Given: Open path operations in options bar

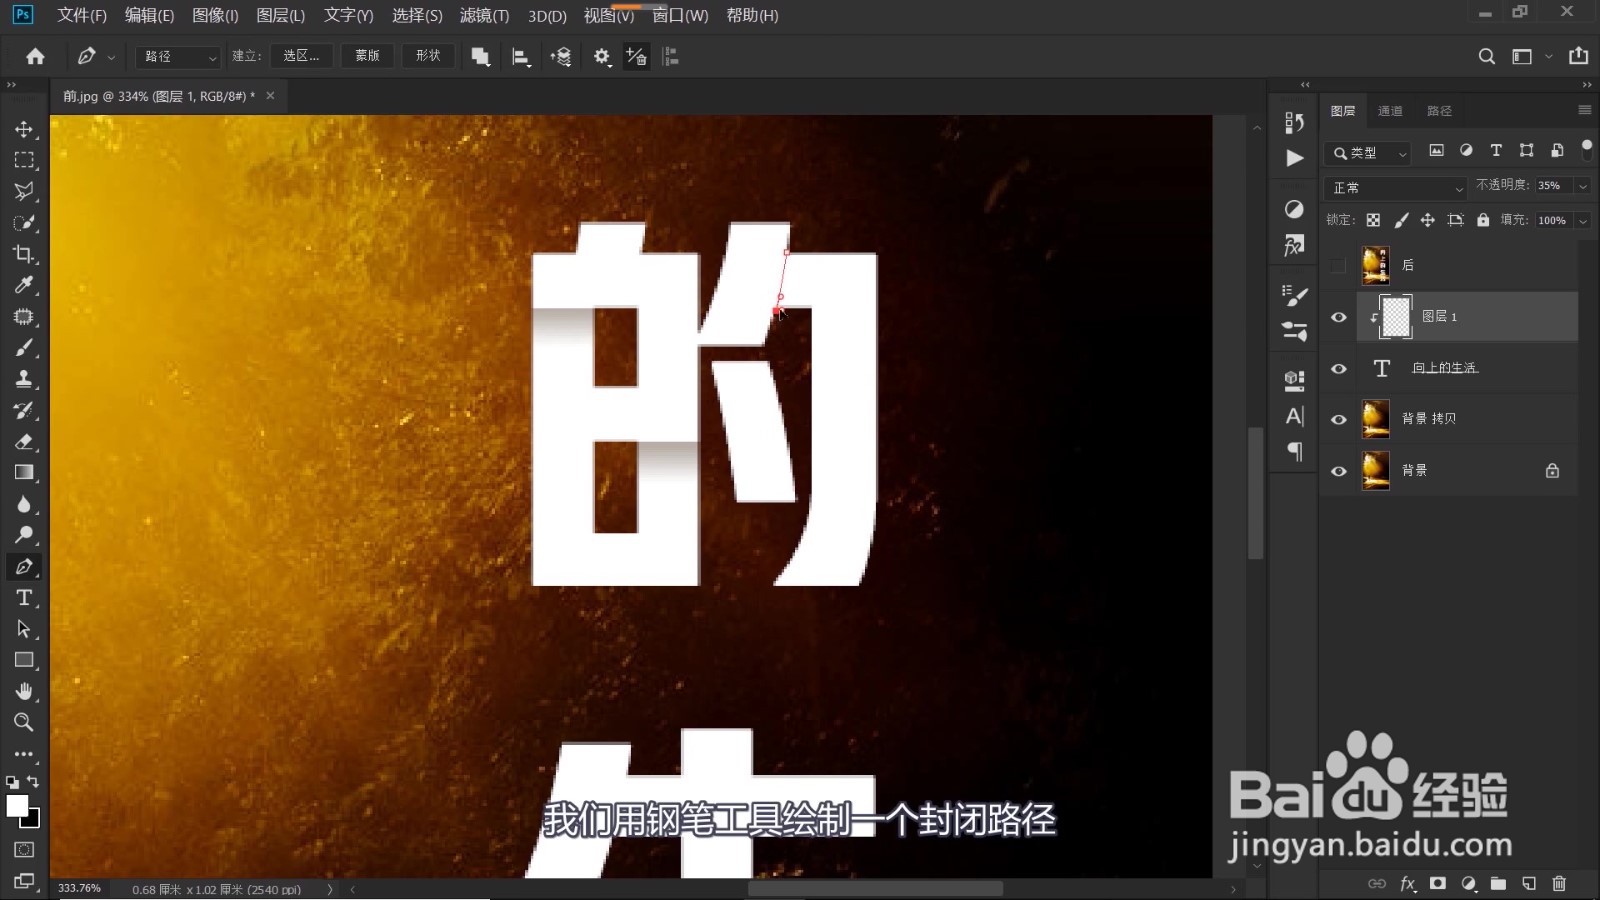Looking at the screenshot, I should point(481,56).
